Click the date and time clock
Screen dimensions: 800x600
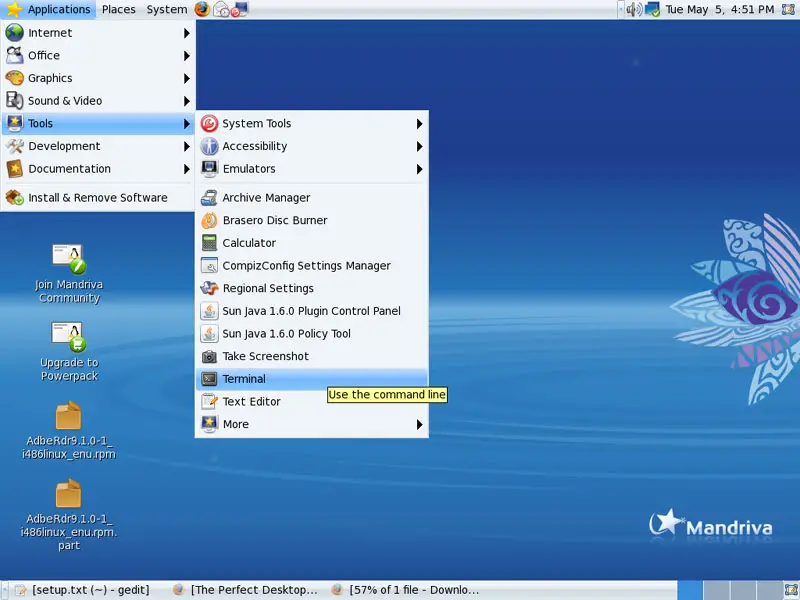720,9
